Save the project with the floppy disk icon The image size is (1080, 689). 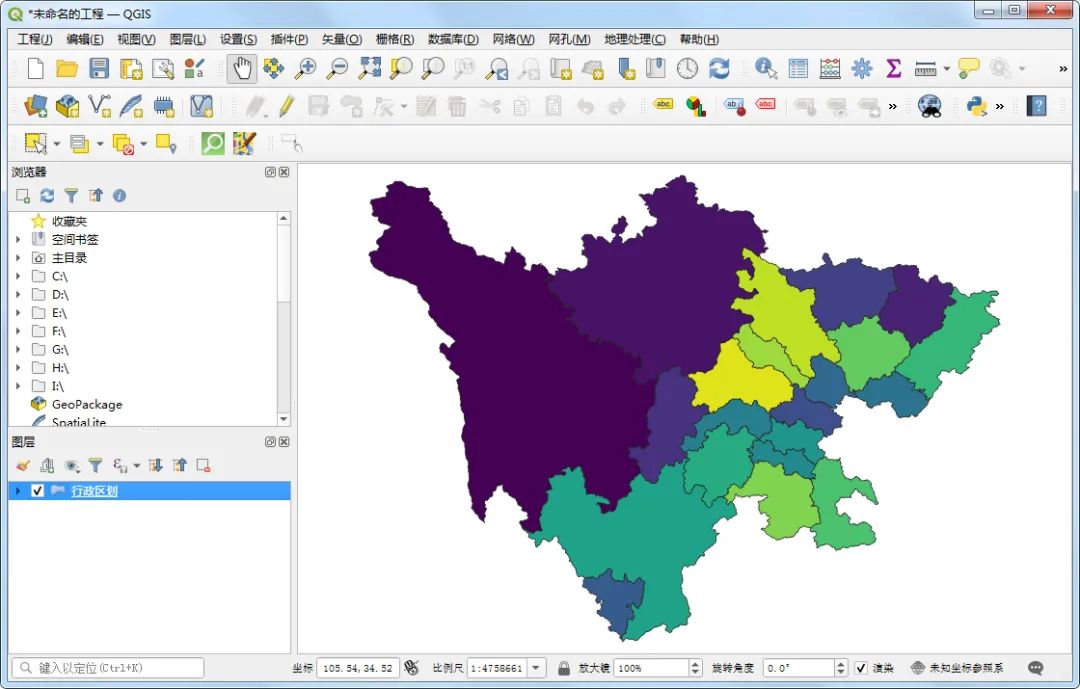point(99,68)
